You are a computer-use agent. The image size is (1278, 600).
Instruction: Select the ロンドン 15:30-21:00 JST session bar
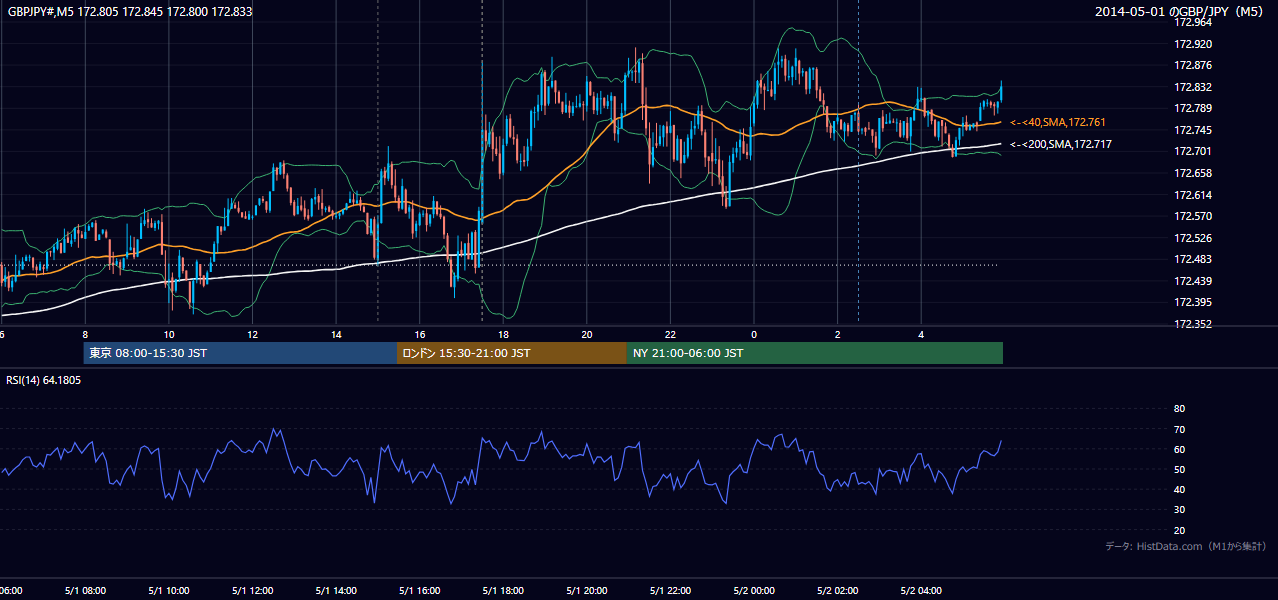(512, 353)
